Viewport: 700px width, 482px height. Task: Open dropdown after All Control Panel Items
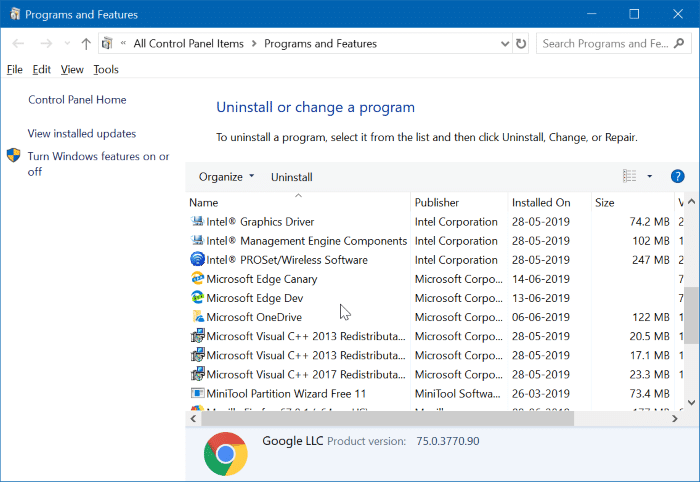254,44
